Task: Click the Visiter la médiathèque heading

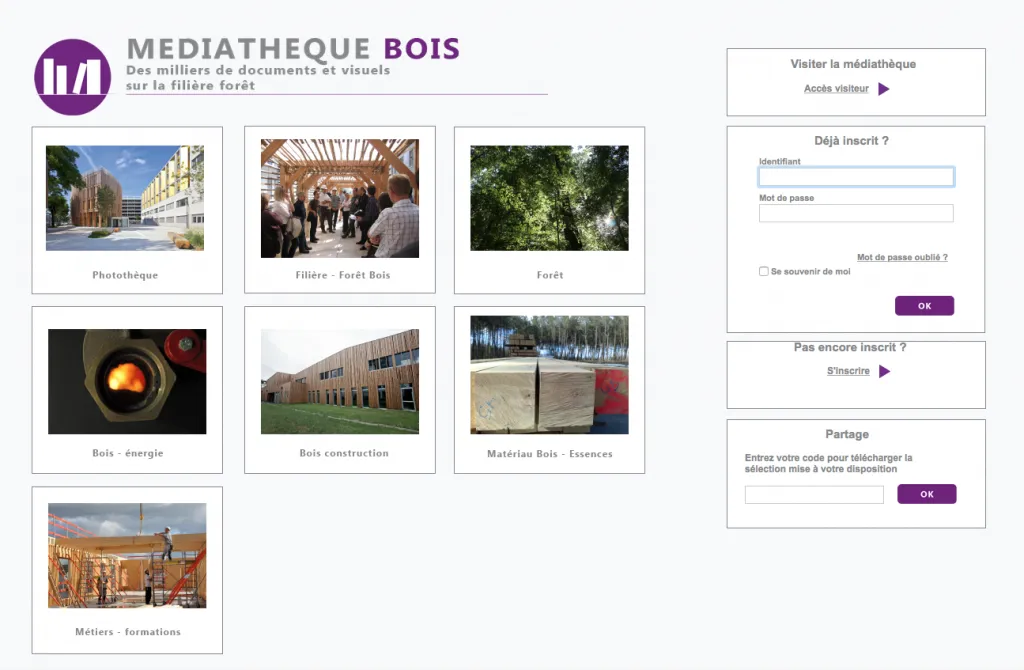Action: 855,63
